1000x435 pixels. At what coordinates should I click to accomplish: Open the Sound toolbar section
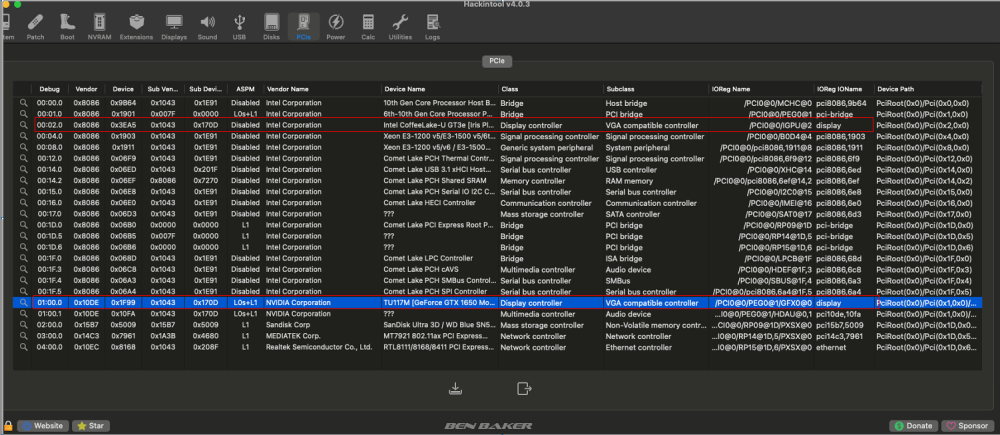tap(207, 26)
